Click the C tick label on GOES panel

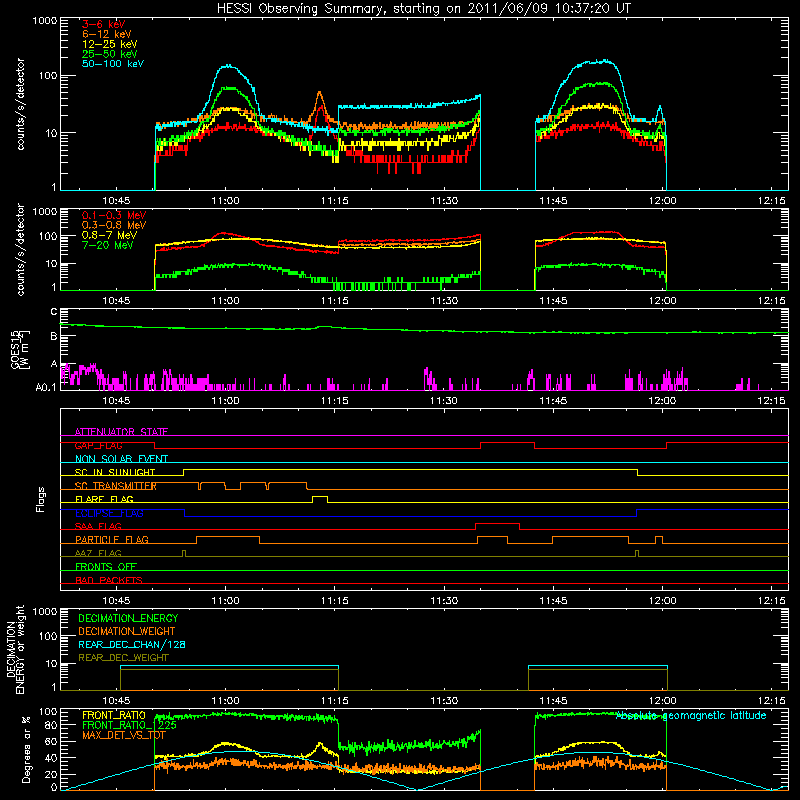54,312
